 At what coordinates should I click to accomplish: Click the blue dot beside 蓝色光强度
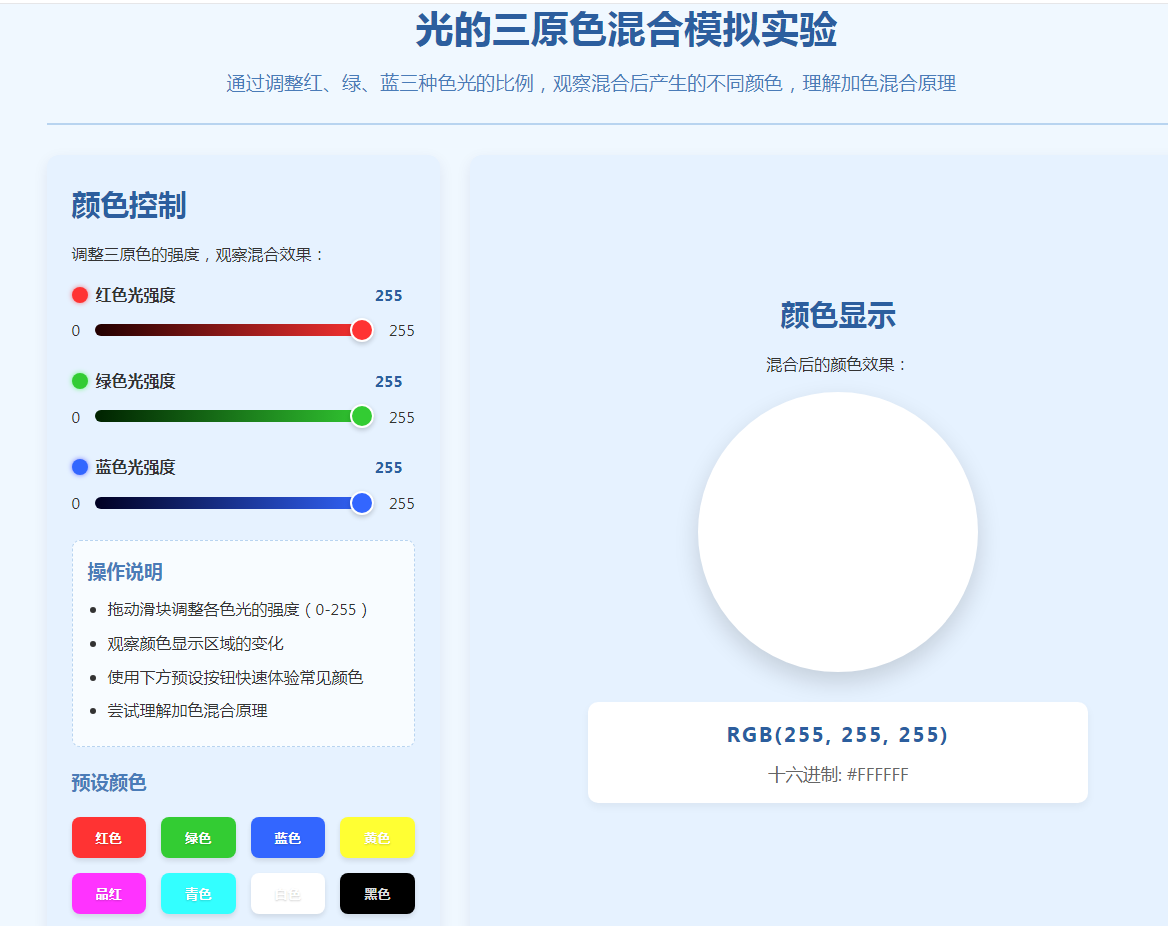[80, 467]
